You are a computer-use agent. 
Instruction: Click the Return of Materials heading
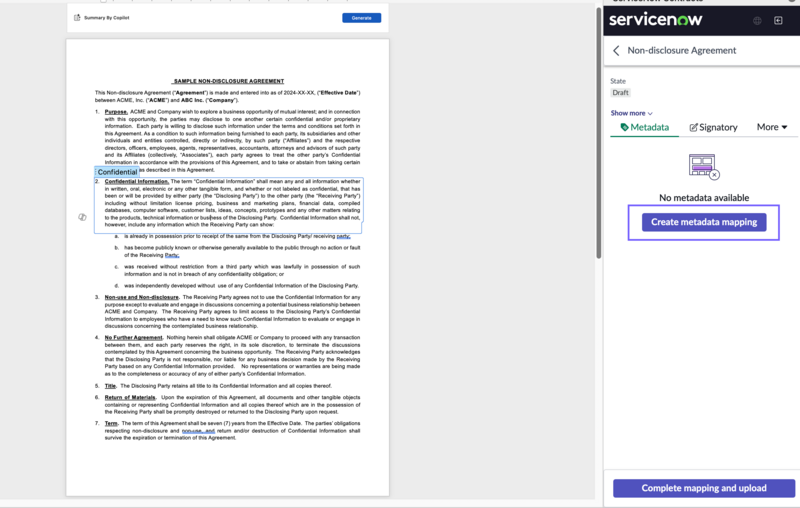[x=130, y=398]
